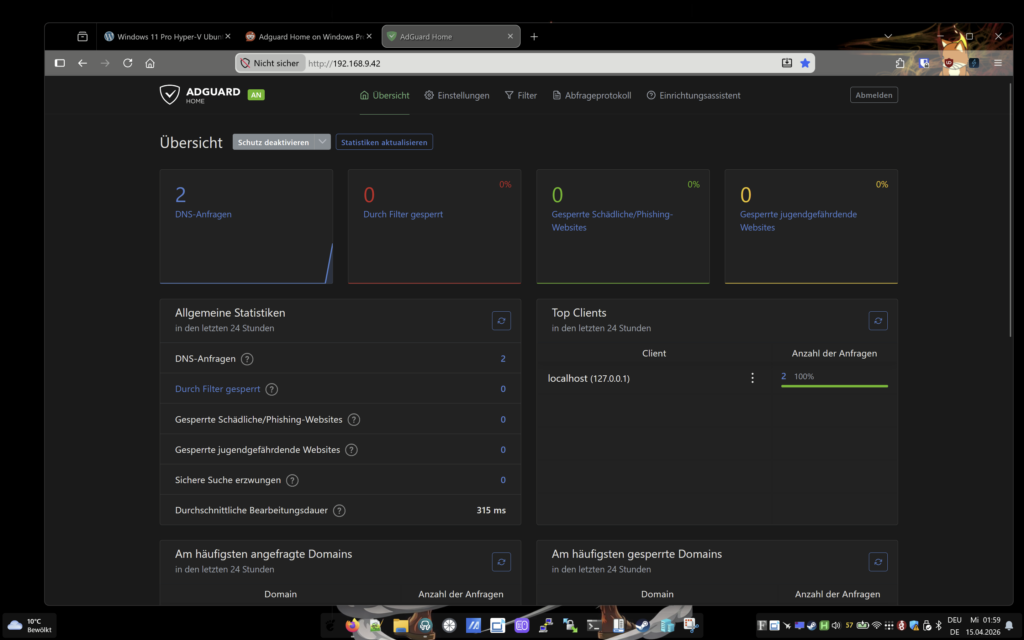Show help for Sichere Suche erzwungen
The height and width of the screenshot is (640, 1024).
coord(292,480)
